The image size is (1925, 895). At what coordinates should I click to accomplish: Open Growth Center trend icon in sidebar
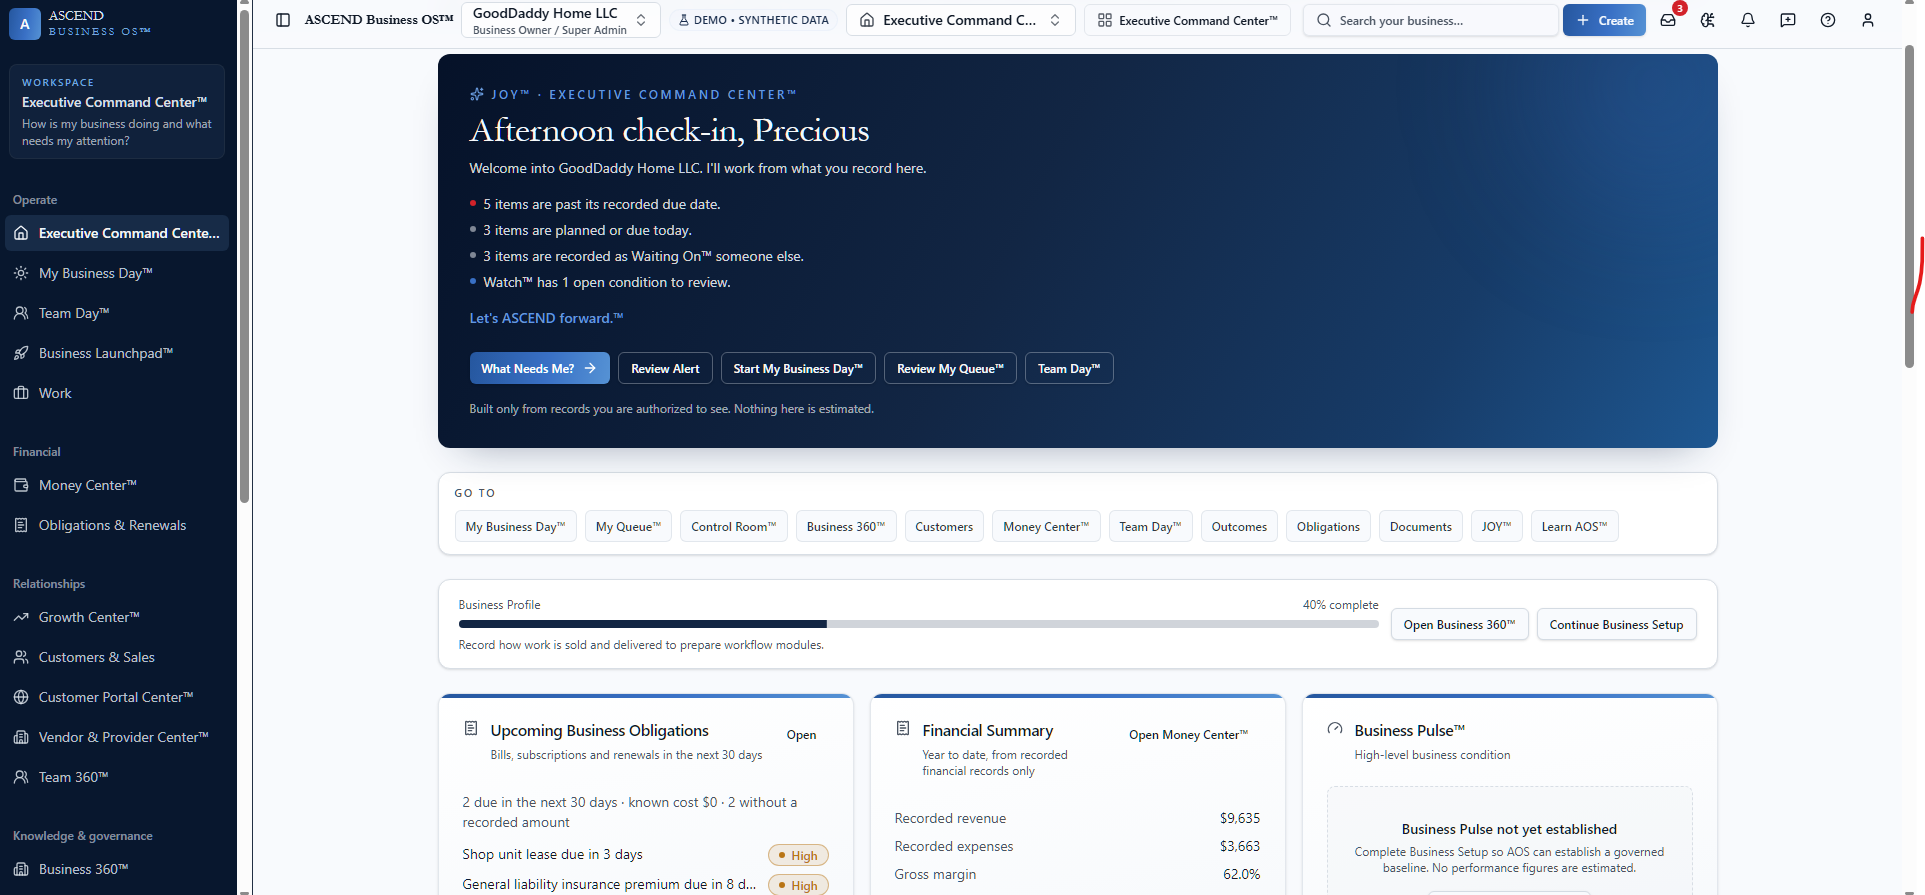click(x=21, y=617)
